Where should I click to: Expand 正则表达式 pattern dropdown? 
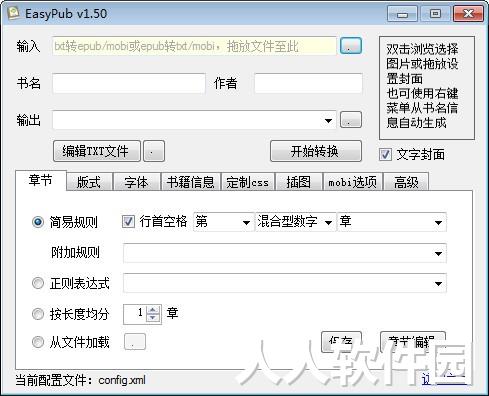point(438,284)
